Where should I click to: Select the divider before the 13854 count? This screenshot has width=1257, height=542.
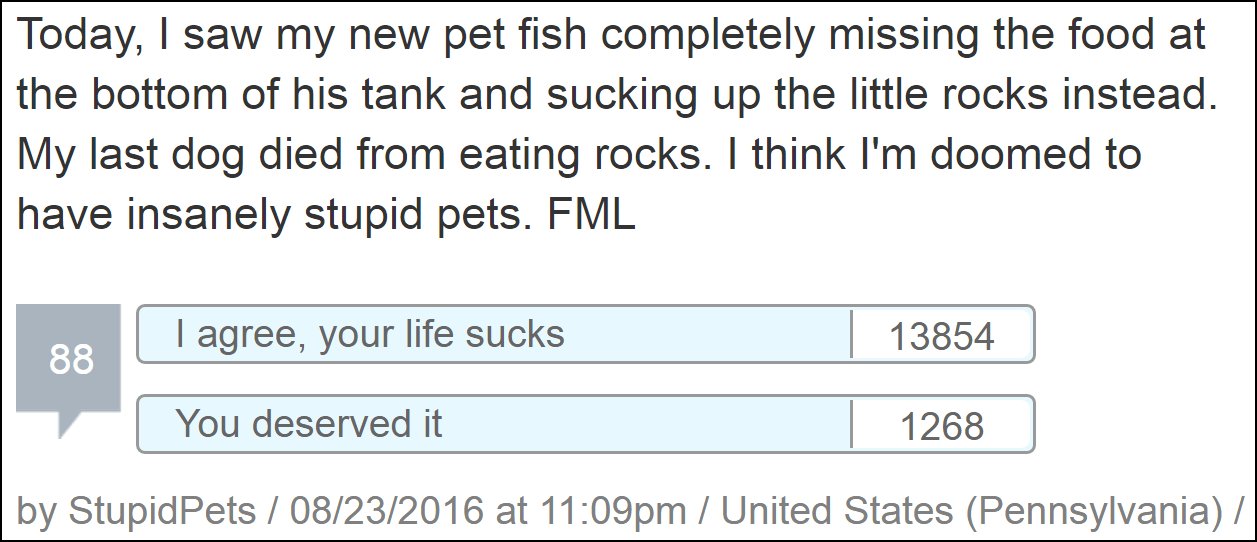pos(851,334)
